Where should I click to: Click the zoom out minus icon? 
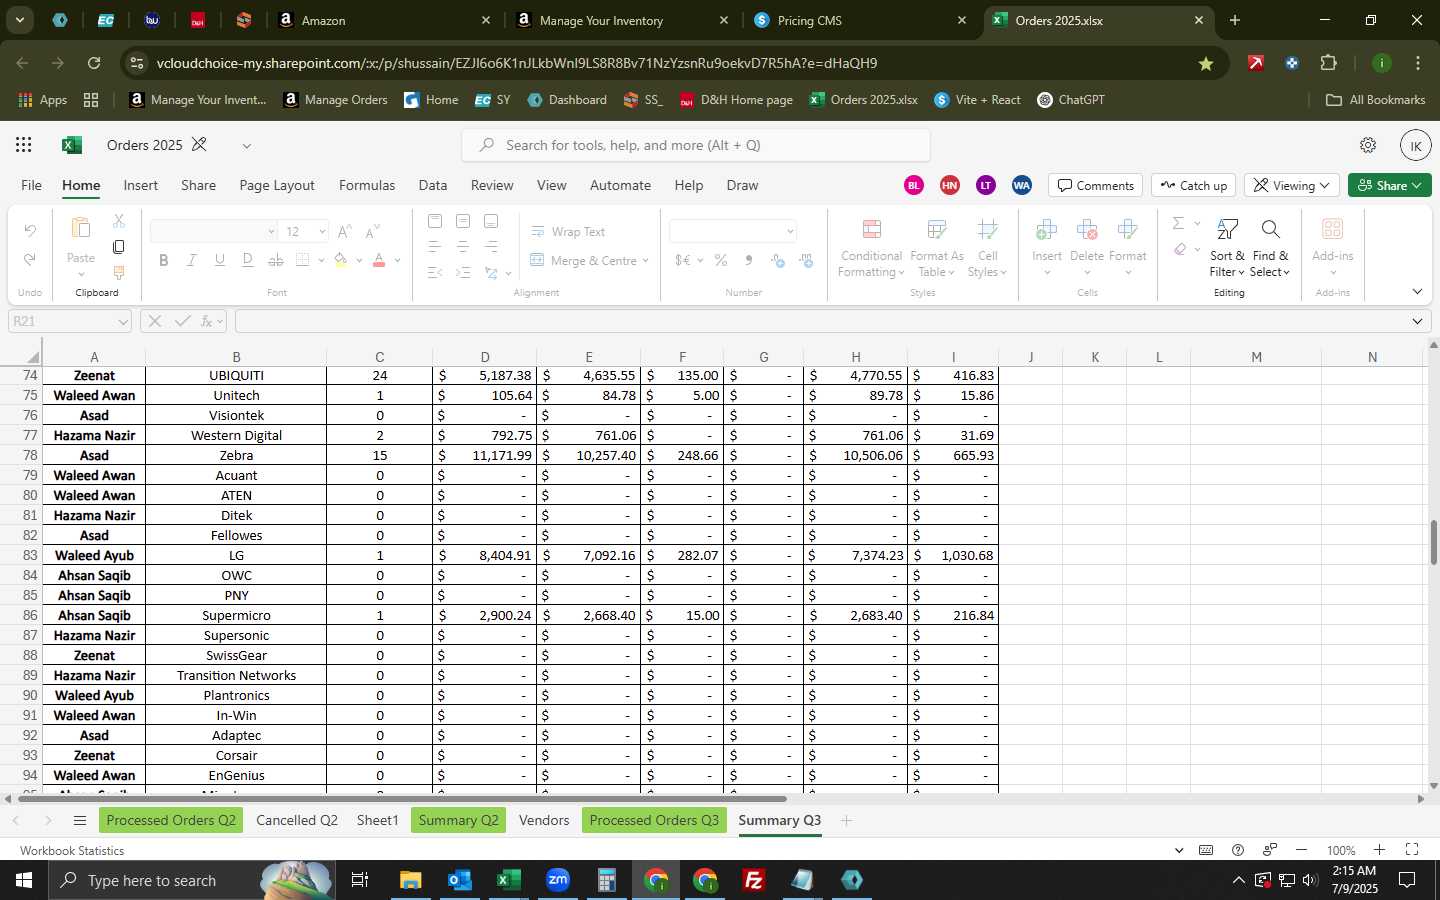tap(1301, 850)
